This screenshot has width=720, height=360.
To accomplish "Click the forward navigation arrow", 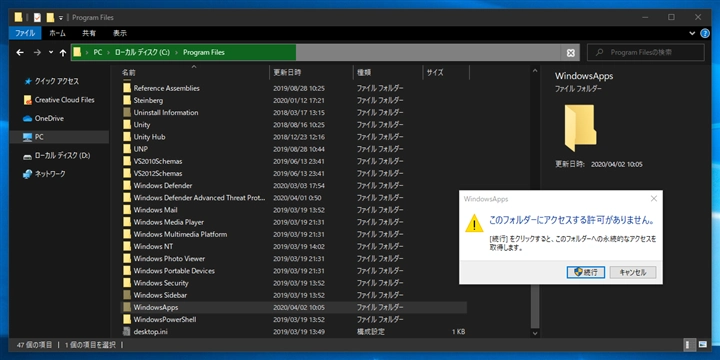I will tap(37, 53).
